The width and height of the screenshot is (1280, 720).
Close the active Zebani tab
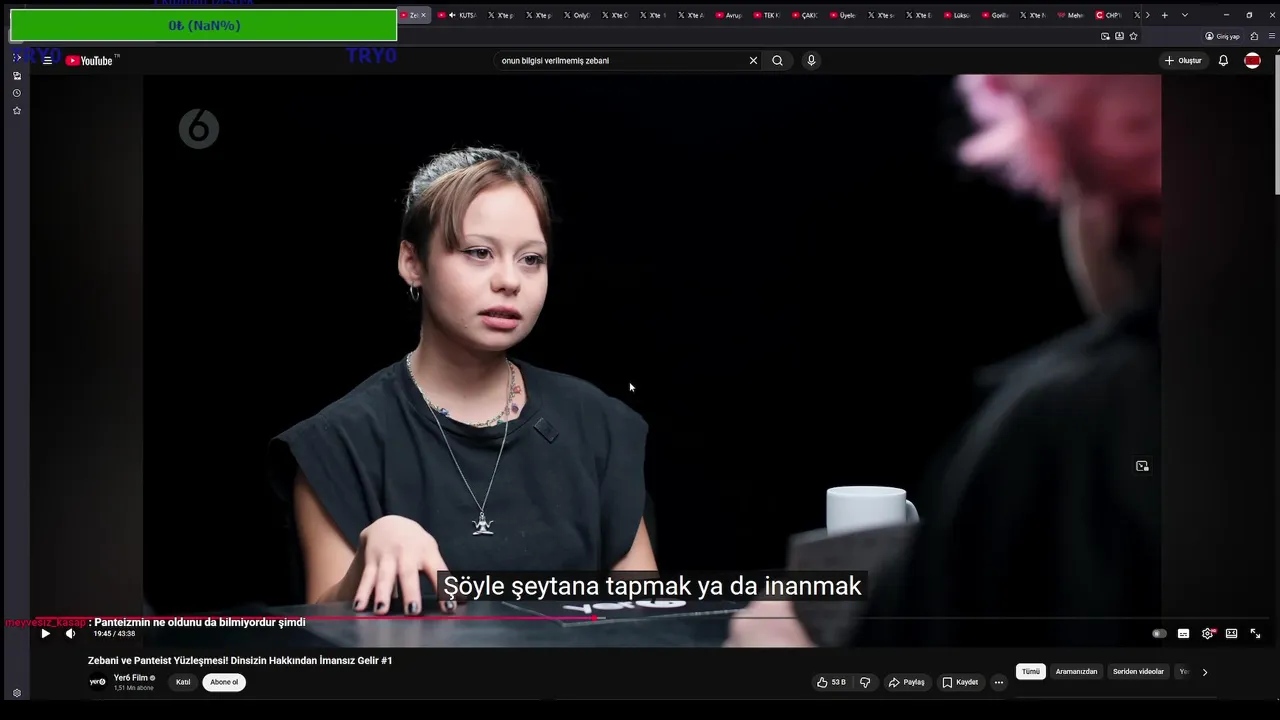point(423,15)
